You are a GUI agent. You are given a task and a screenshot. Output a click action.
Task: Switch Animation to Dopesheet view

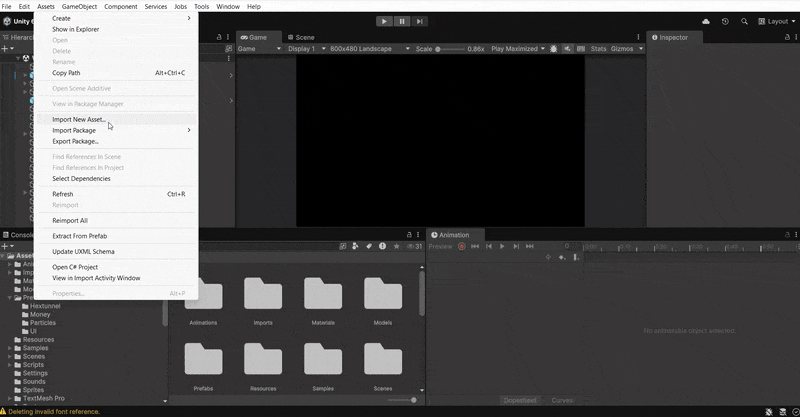520,400
